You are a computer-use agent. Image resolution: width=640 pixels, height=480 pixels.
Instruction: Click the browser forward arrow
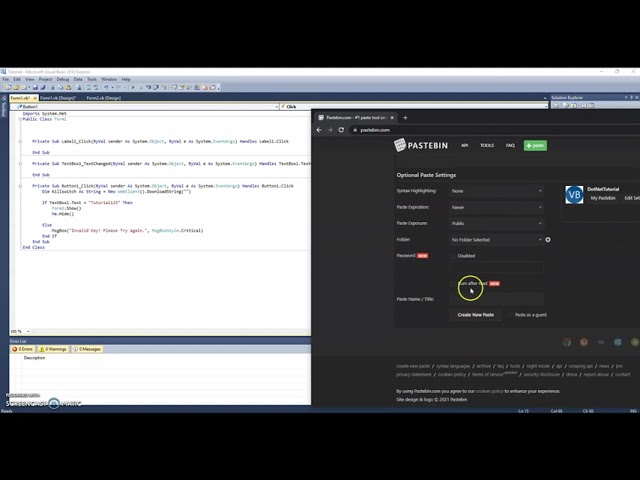pos(330,130)
